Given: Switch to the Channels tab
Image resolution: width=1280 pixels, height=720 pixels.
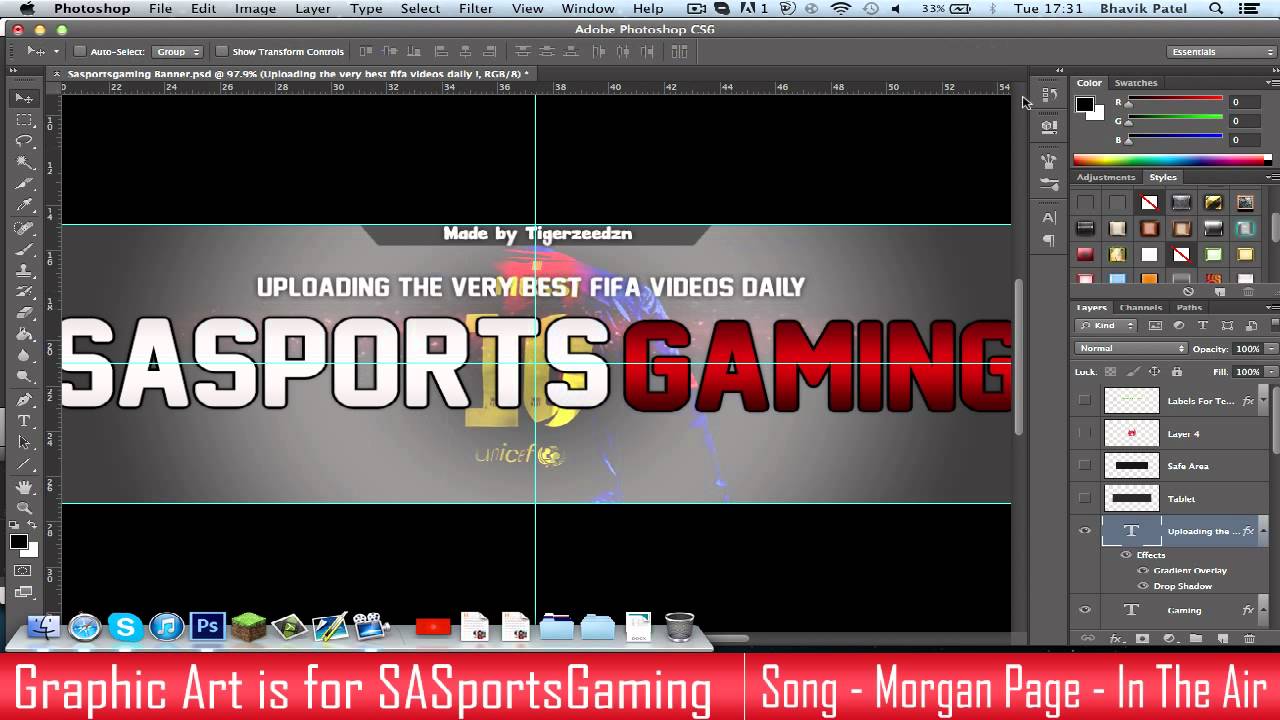Looking at the screenshot, I should pos(1140,307).
